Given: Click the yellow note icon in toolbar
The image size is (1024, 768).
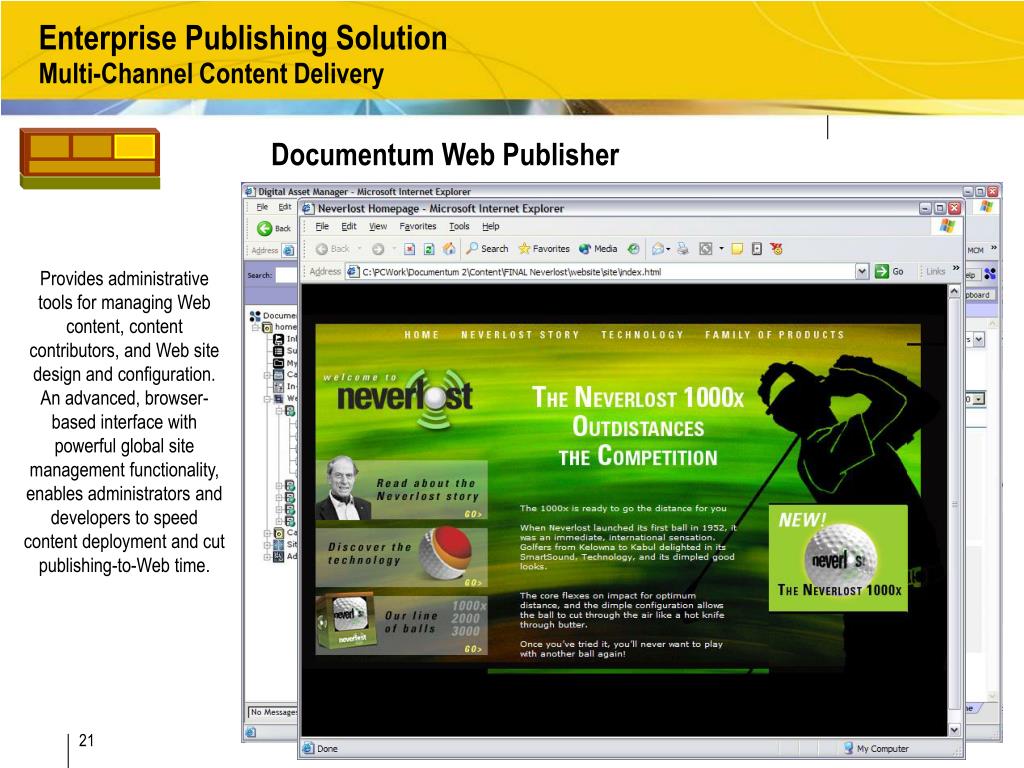Looking at the screenshot, I should (737, 249).
